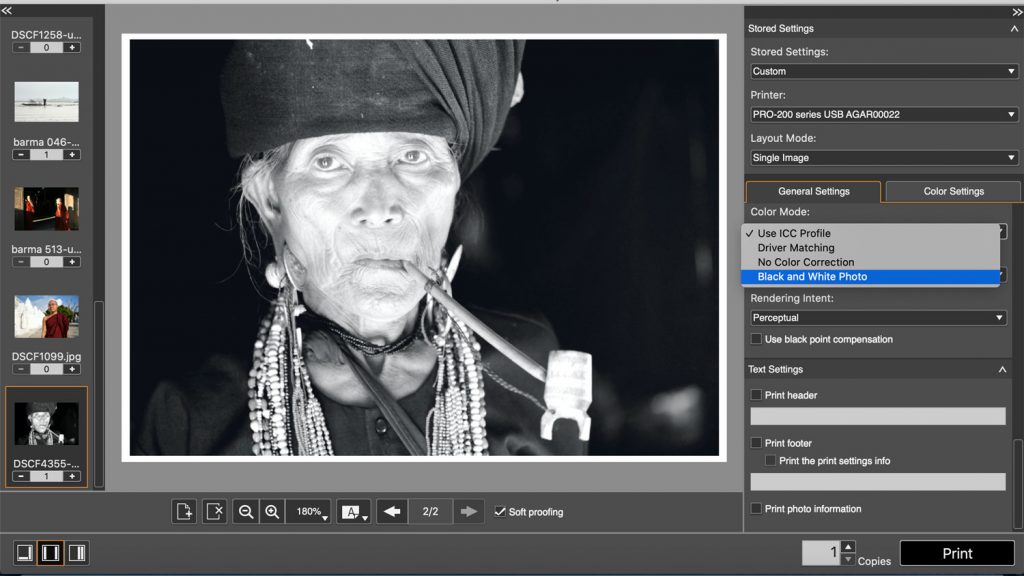Enable Use black point compensation
The width and height of the screenshot is (1024, 576).
click(x=757, y=339)
